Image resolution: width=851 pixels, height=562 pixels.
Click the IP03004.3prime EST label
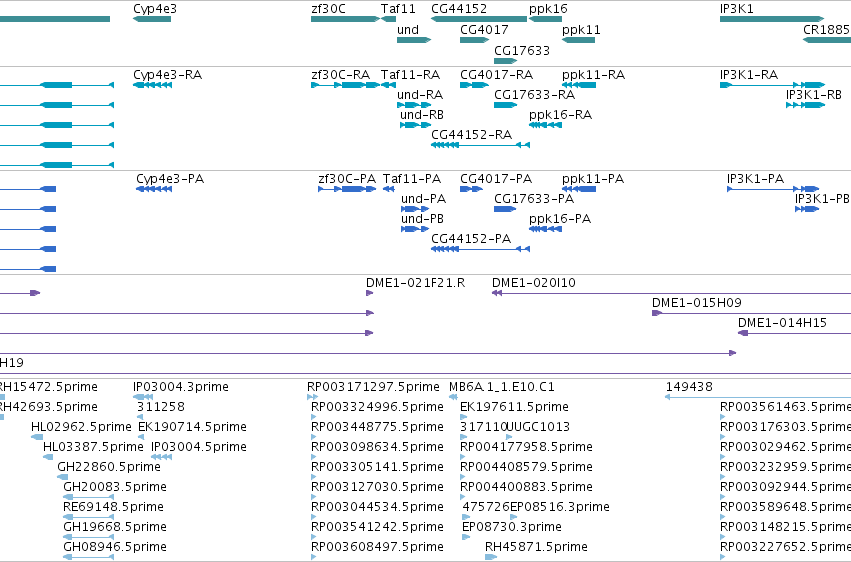[181, 387]
